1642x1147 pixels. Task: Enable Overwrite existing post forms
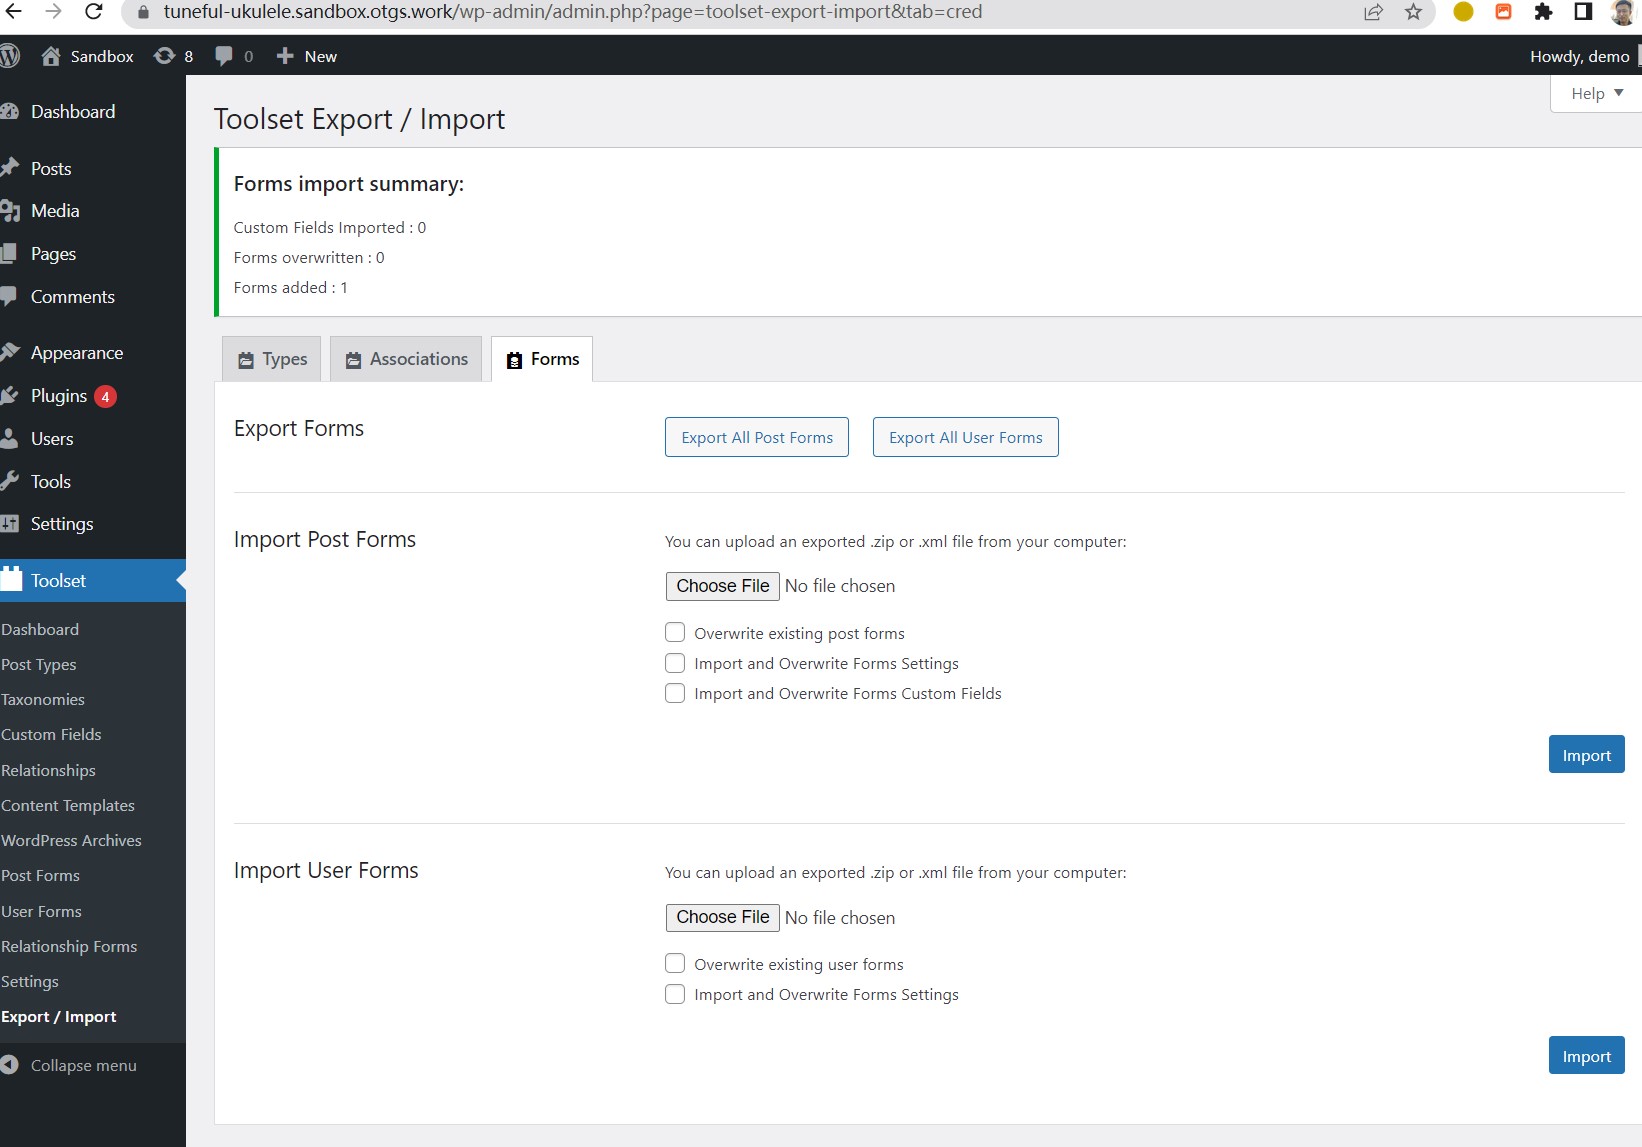[x=675, y=633]
